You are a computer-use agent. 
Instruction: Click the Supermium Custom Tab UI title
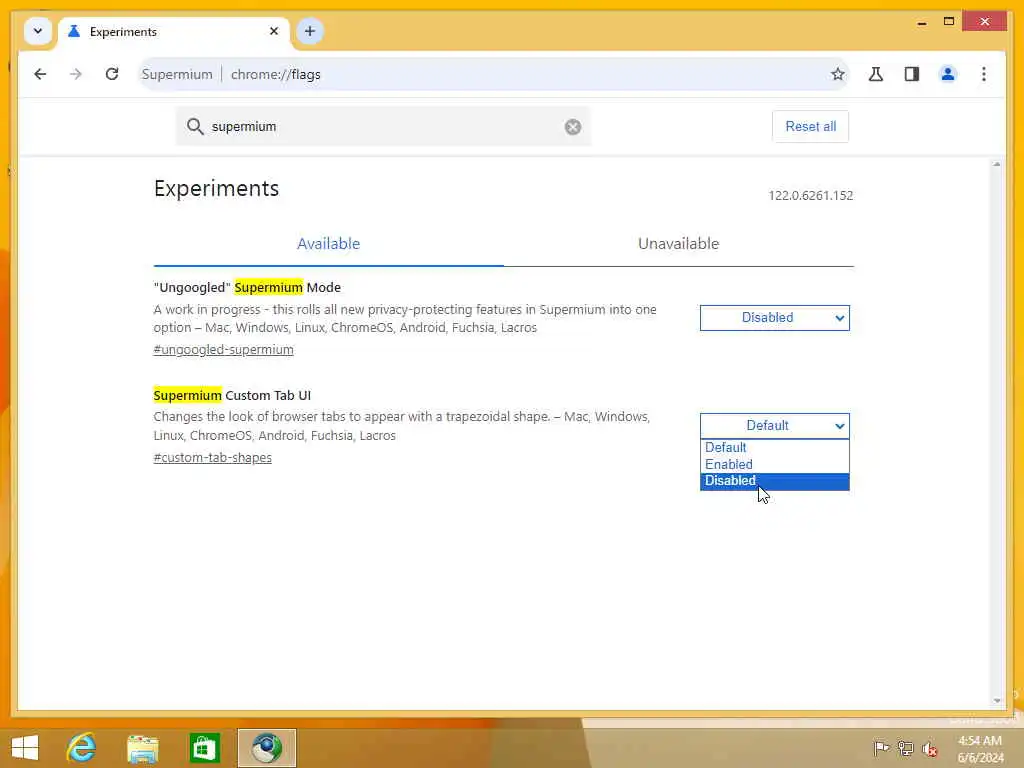pos(232,395)
